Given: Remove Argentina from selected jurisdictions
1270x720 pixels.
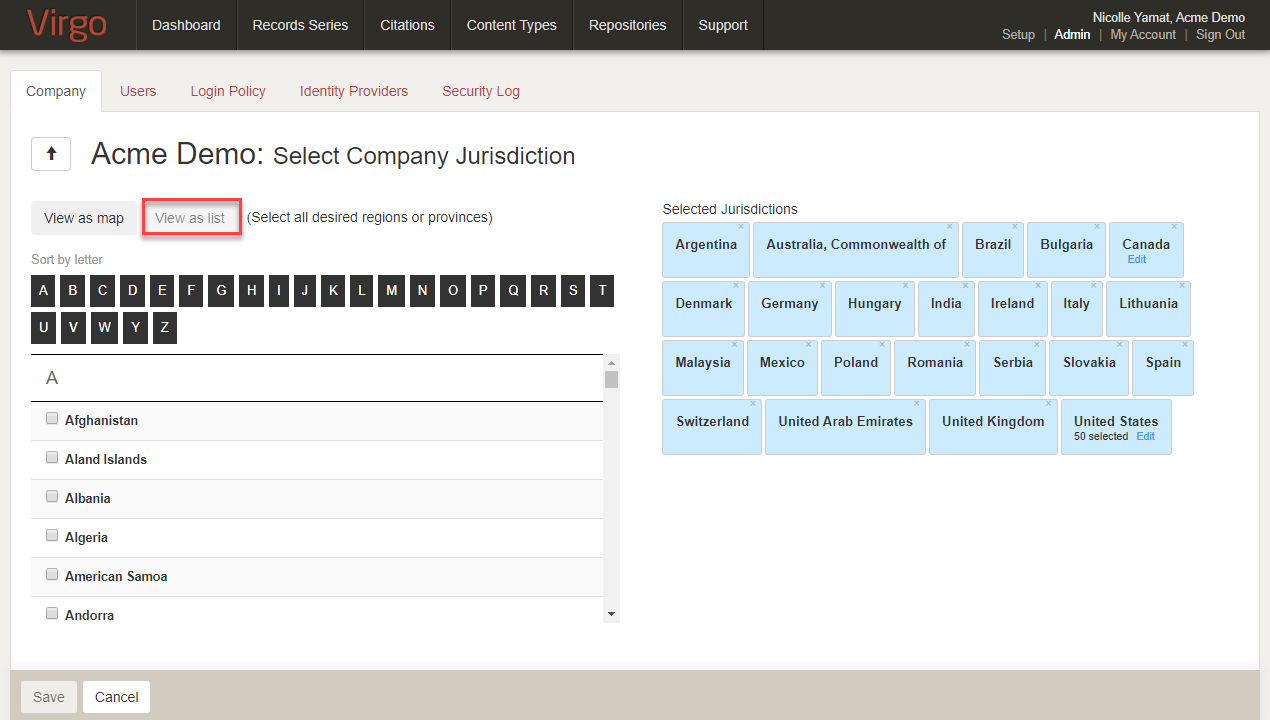Looking at the screenshot, I should [x=741, y=227].
